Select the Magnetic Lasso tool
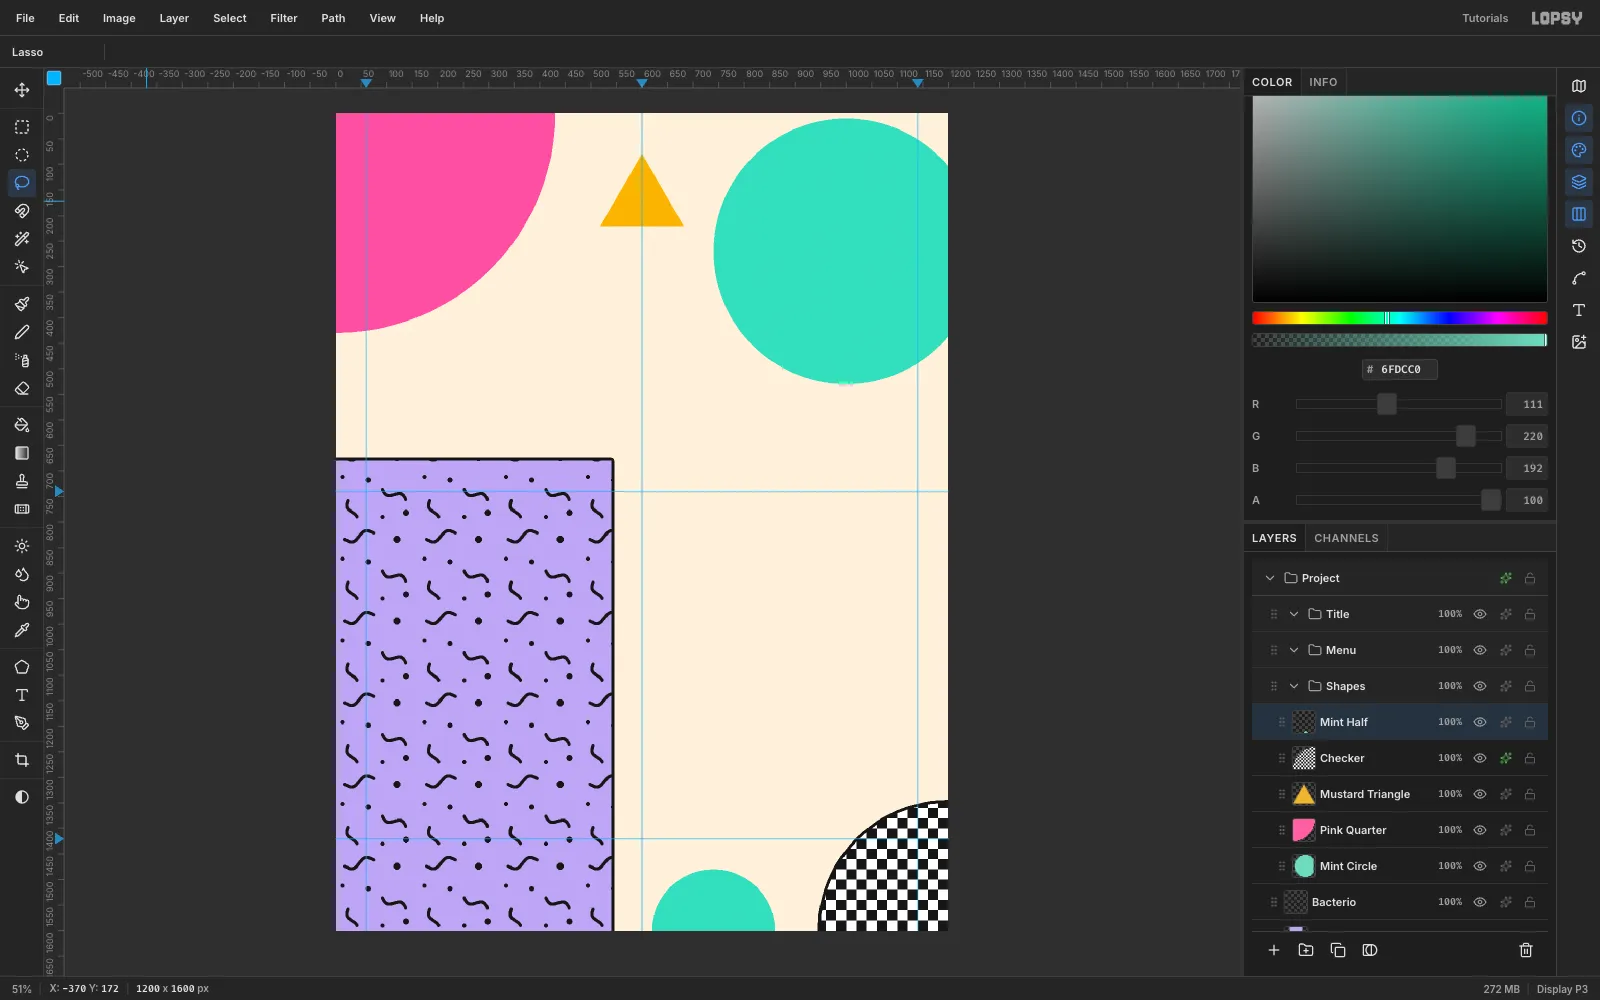The width and height of the screenshot is (1600, 1000). tap(22, 211)
